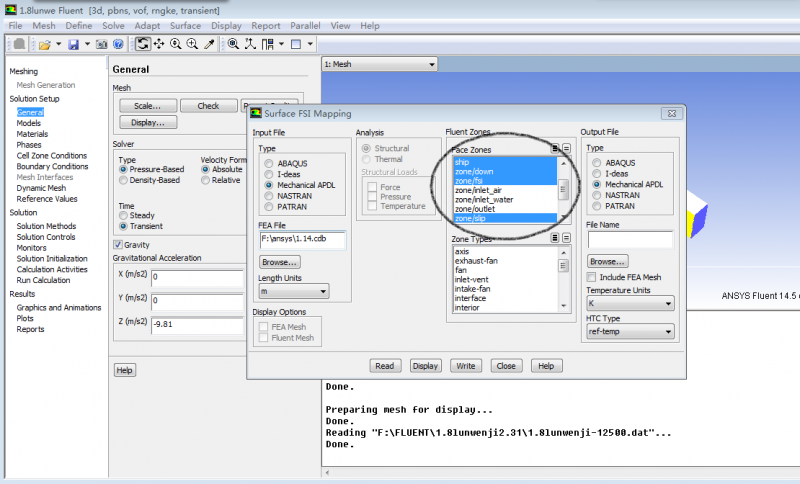
Task: Click the Read button in FSI dialog
Action: [x=385, y=366]
